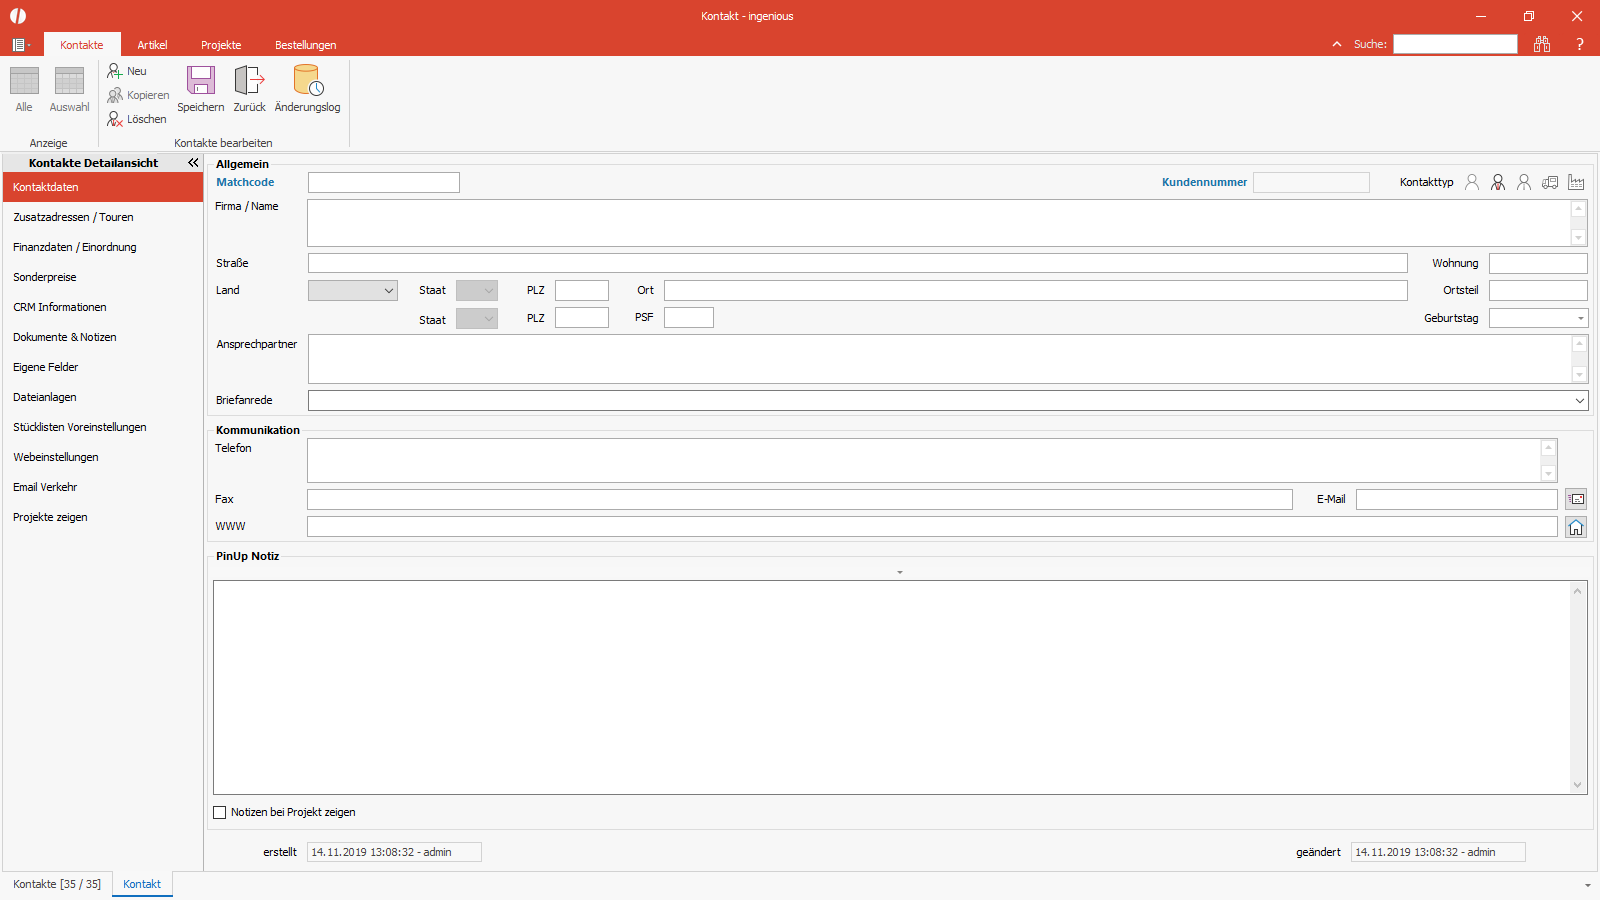Enable Notizen bei Projekt zeigen checkbox
The height and width of the screenshot is (900, 1600).
tap(220, 813)
